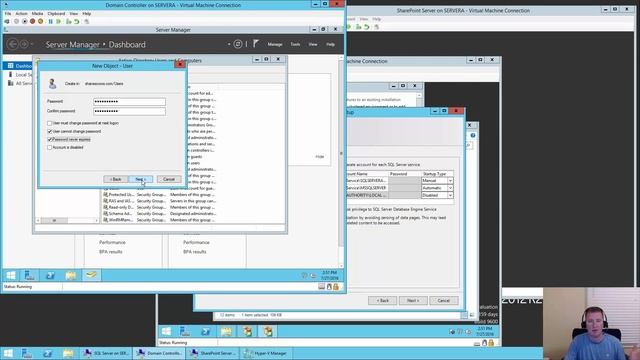The width and height of the screenshot is (640, 360).
Task: Click Back in the SQL Server setup wizard
Action: click(x=382, y=301)
